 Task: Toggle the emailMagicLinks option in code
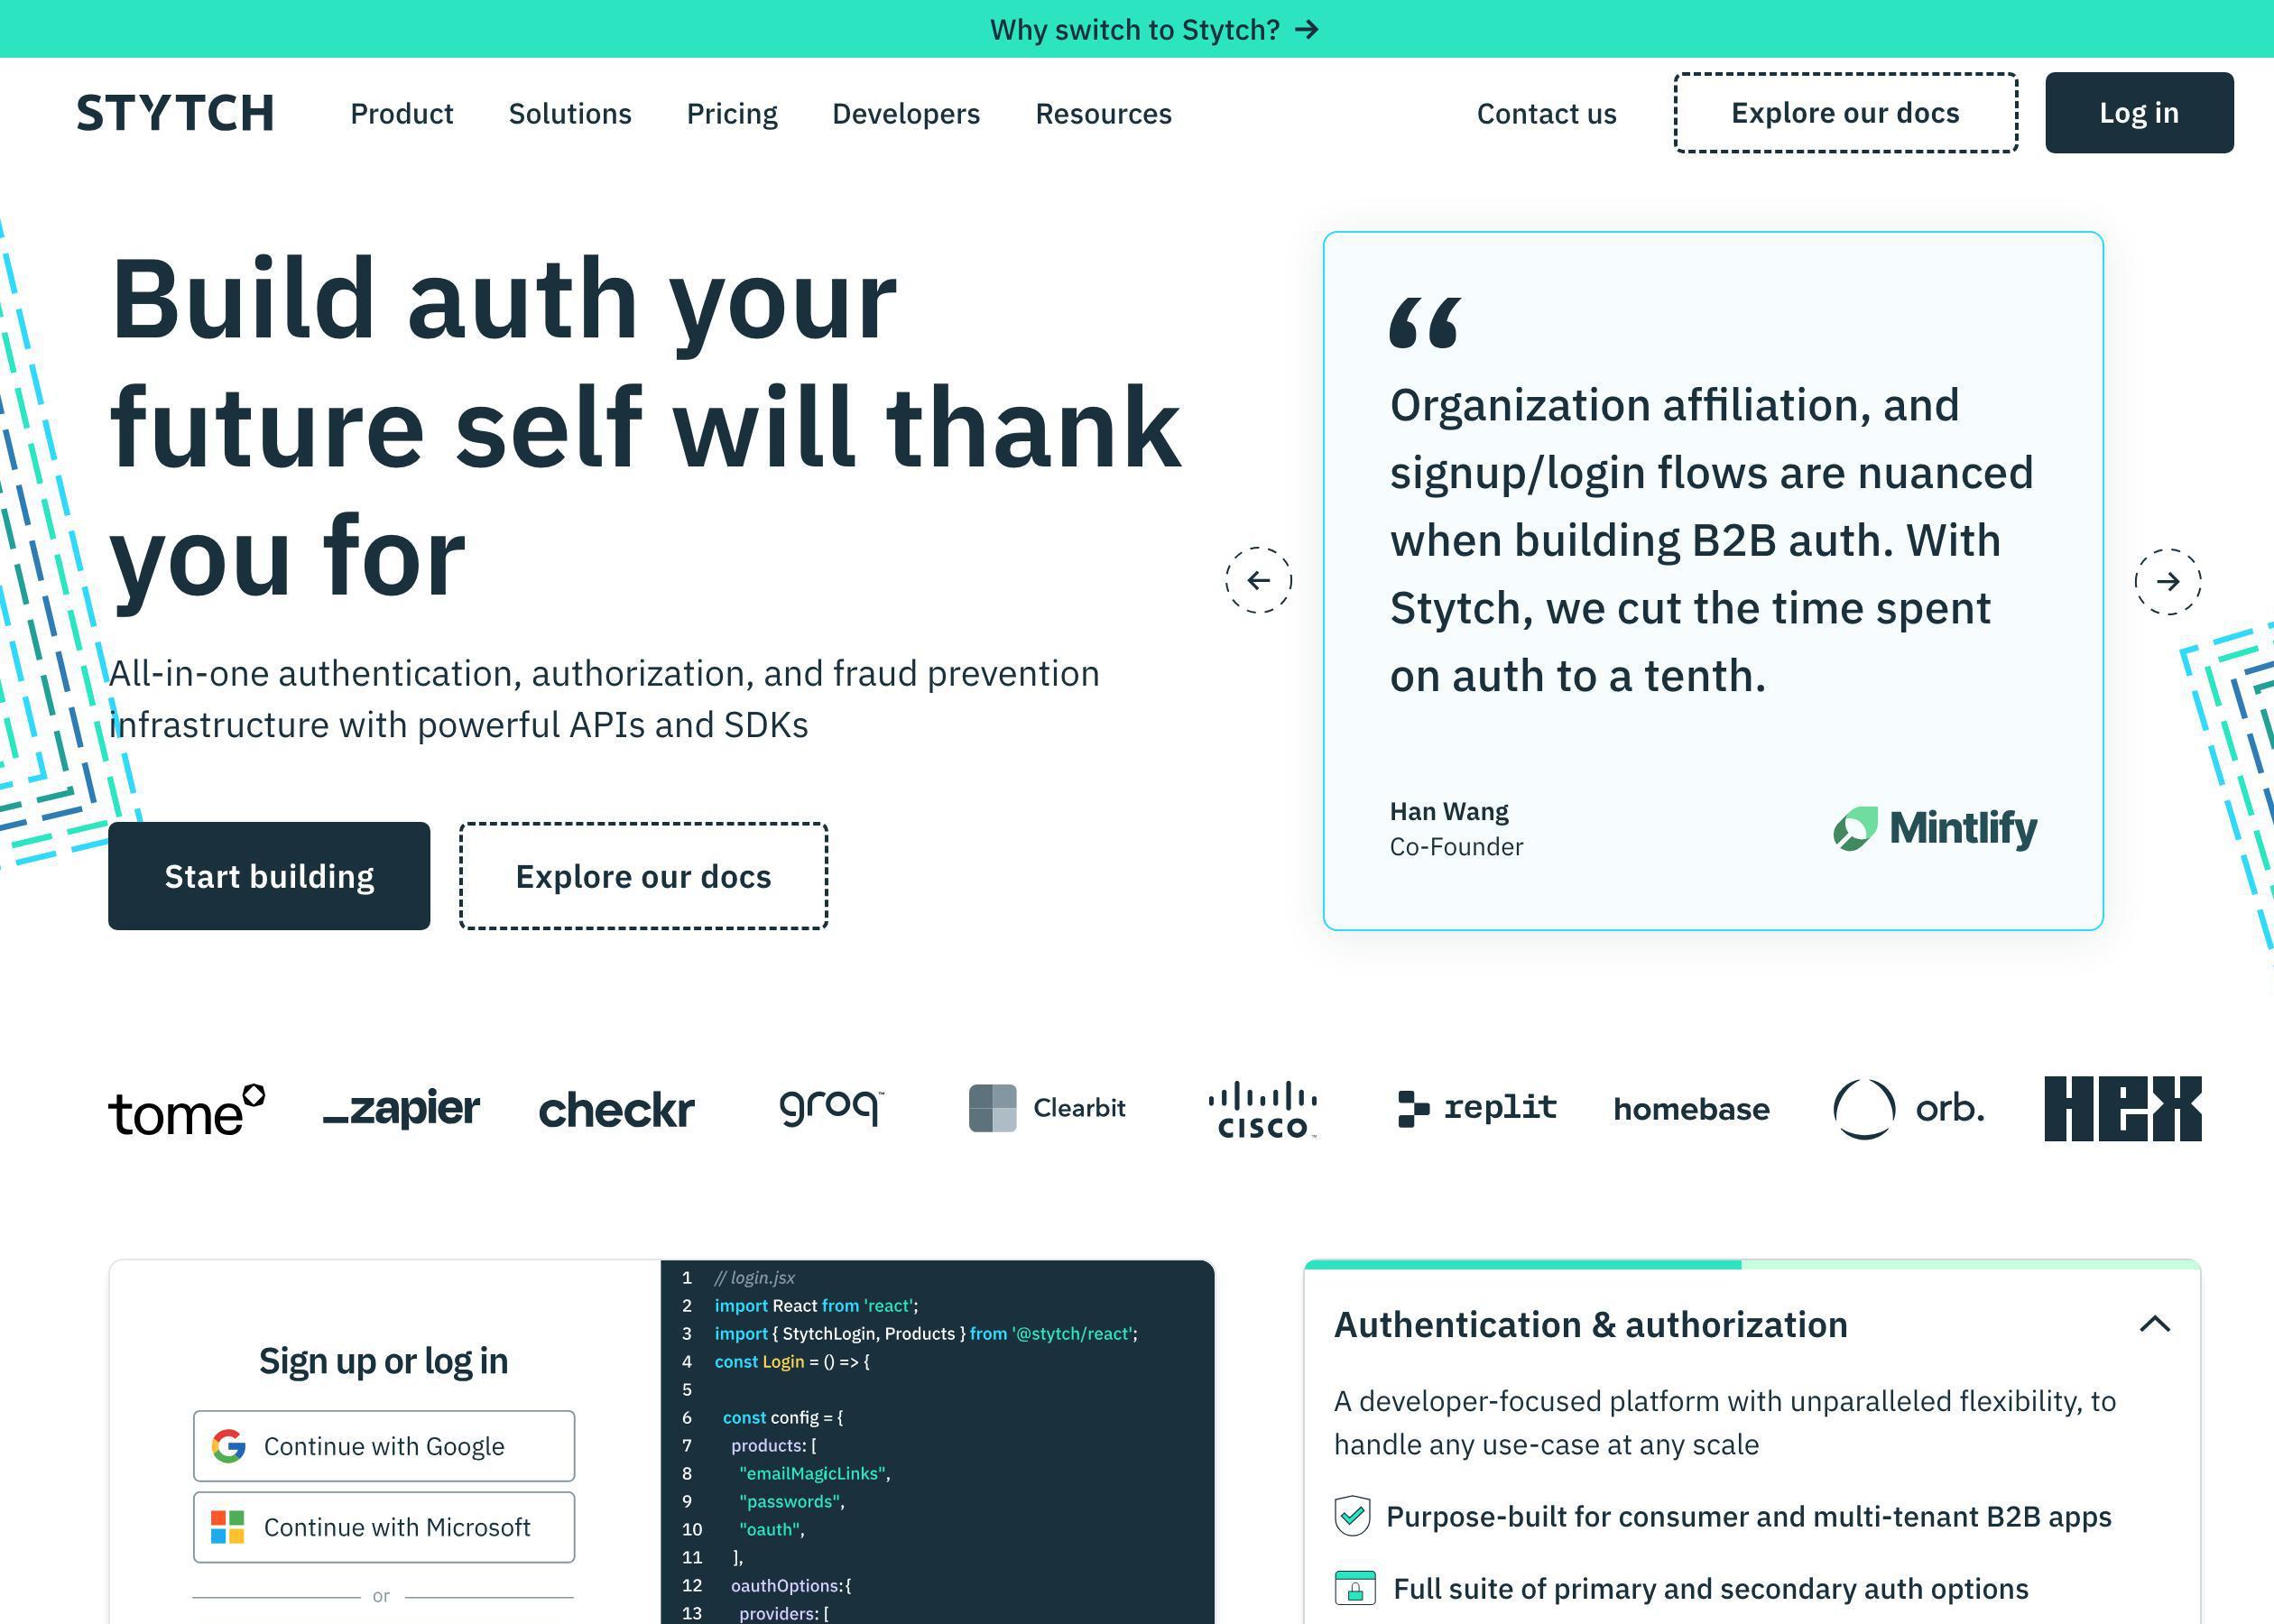coord(814,1472)
